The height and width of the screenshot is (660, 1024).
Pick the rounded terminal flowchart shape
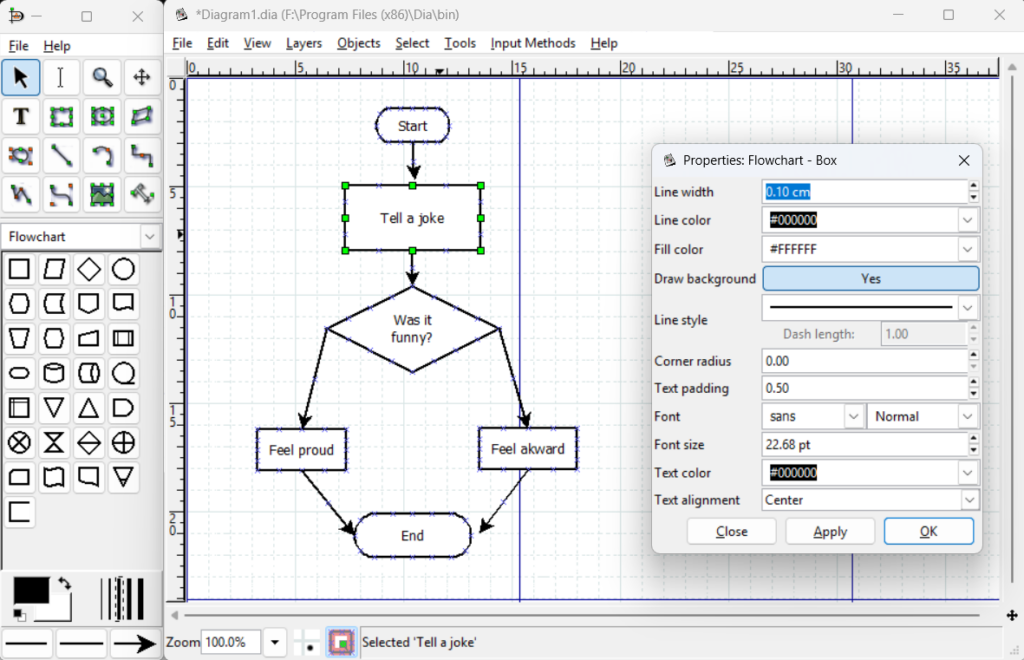pyautogui.click(x=21, y=371)
